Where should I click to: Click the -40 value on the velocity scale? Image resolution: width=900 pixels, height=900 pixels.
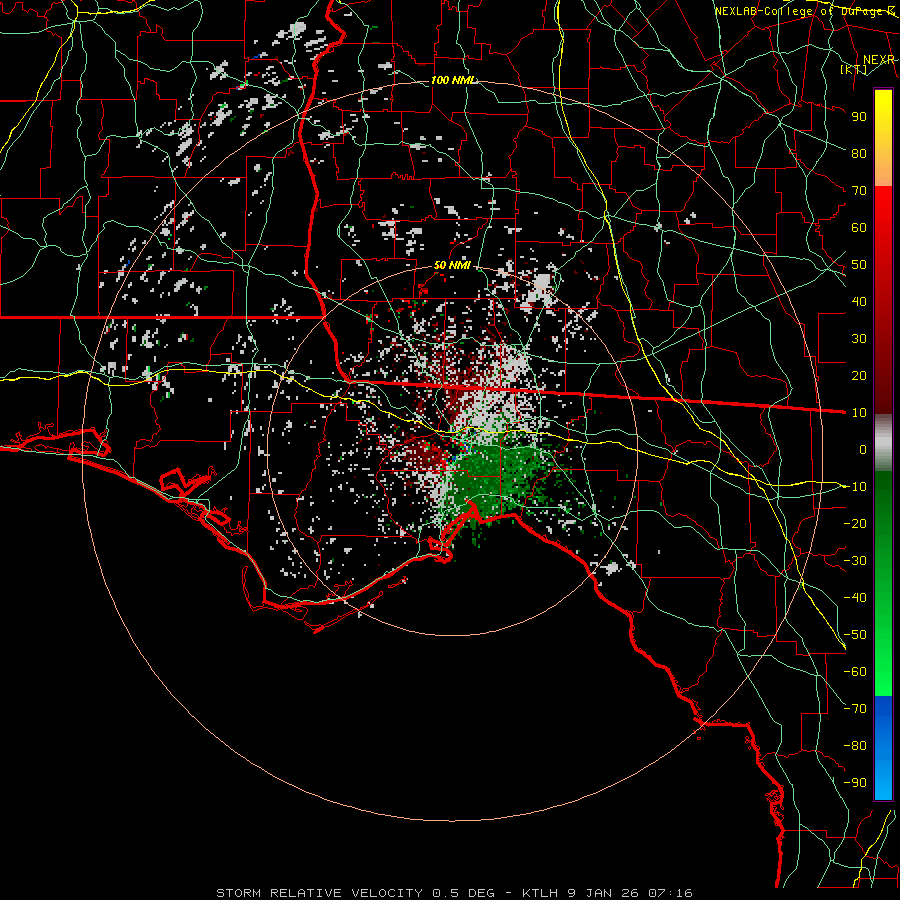click(855, 598)
